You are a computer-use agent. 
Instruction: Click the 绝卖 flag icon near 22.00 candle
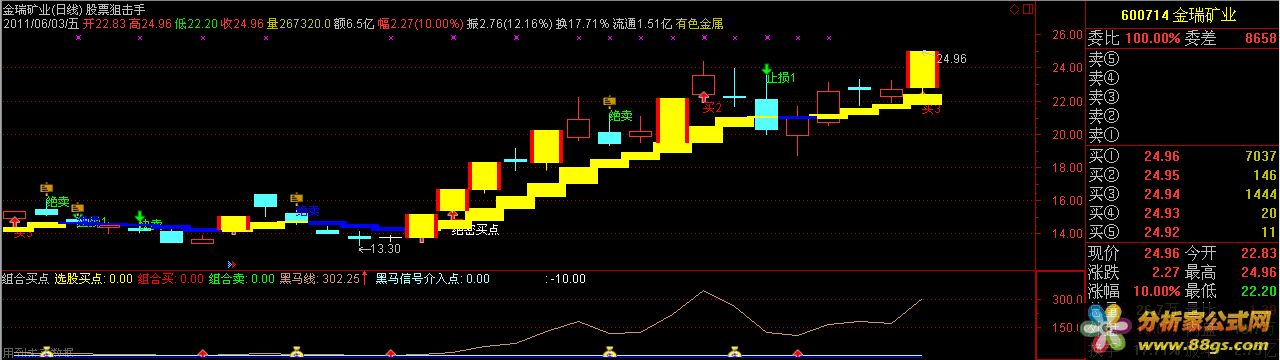coord(609,101)
